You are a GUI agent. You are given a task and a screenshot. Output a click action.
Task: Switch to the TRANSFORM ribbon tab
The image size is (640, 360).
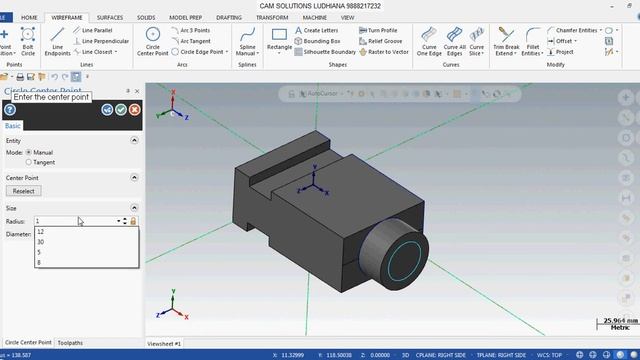[272, 18]
